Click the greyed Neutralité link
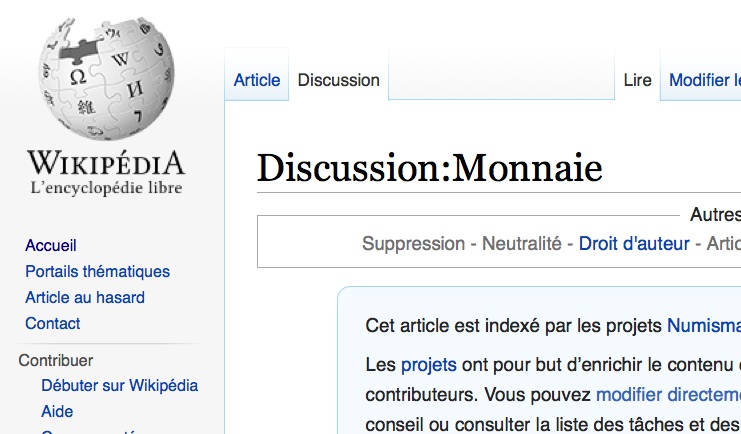This screenshot has width=741, height=434. tap(522, 244)
